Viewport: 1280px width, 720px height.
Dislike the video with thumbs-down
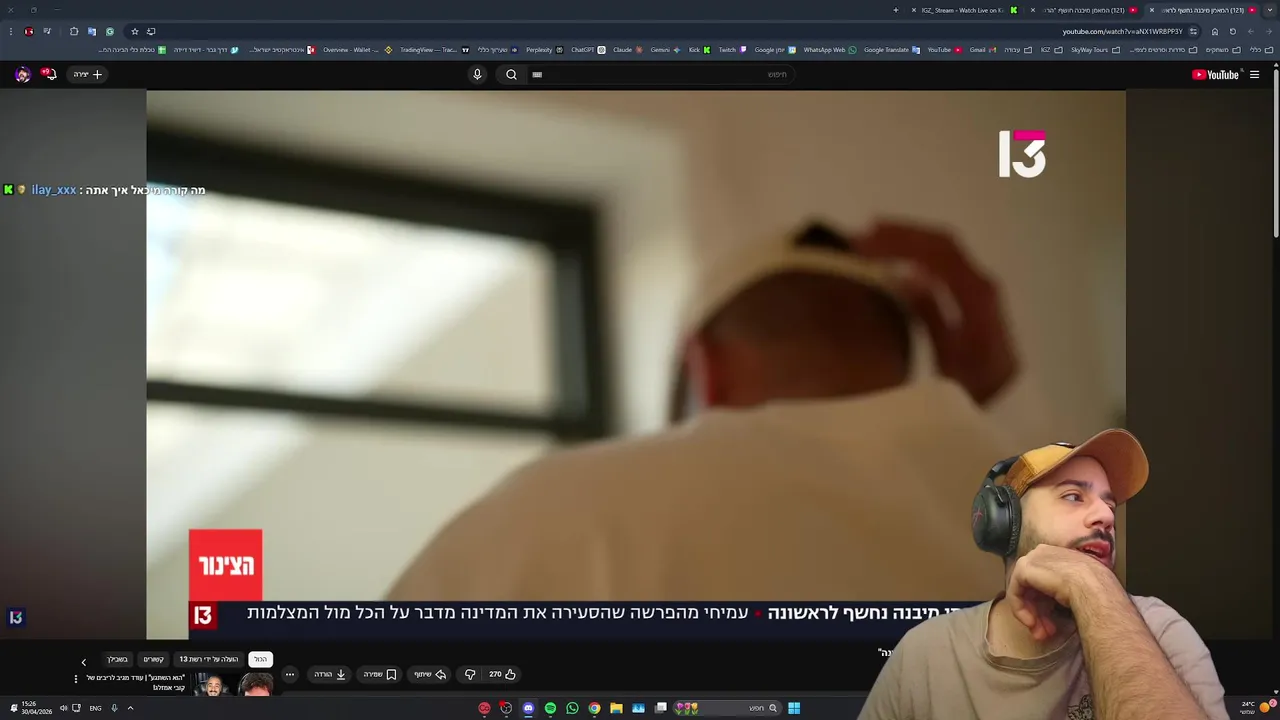470,674
